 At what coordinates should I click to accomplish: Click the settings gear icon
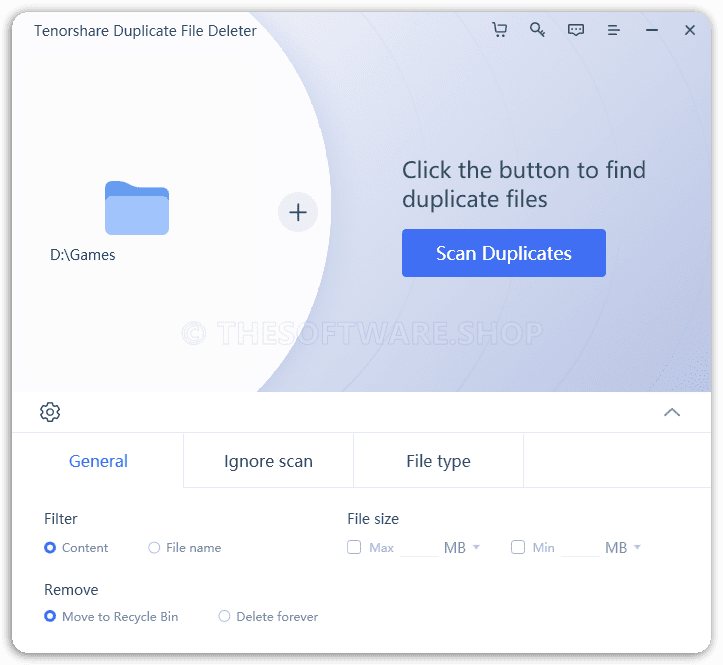point(50,412)
